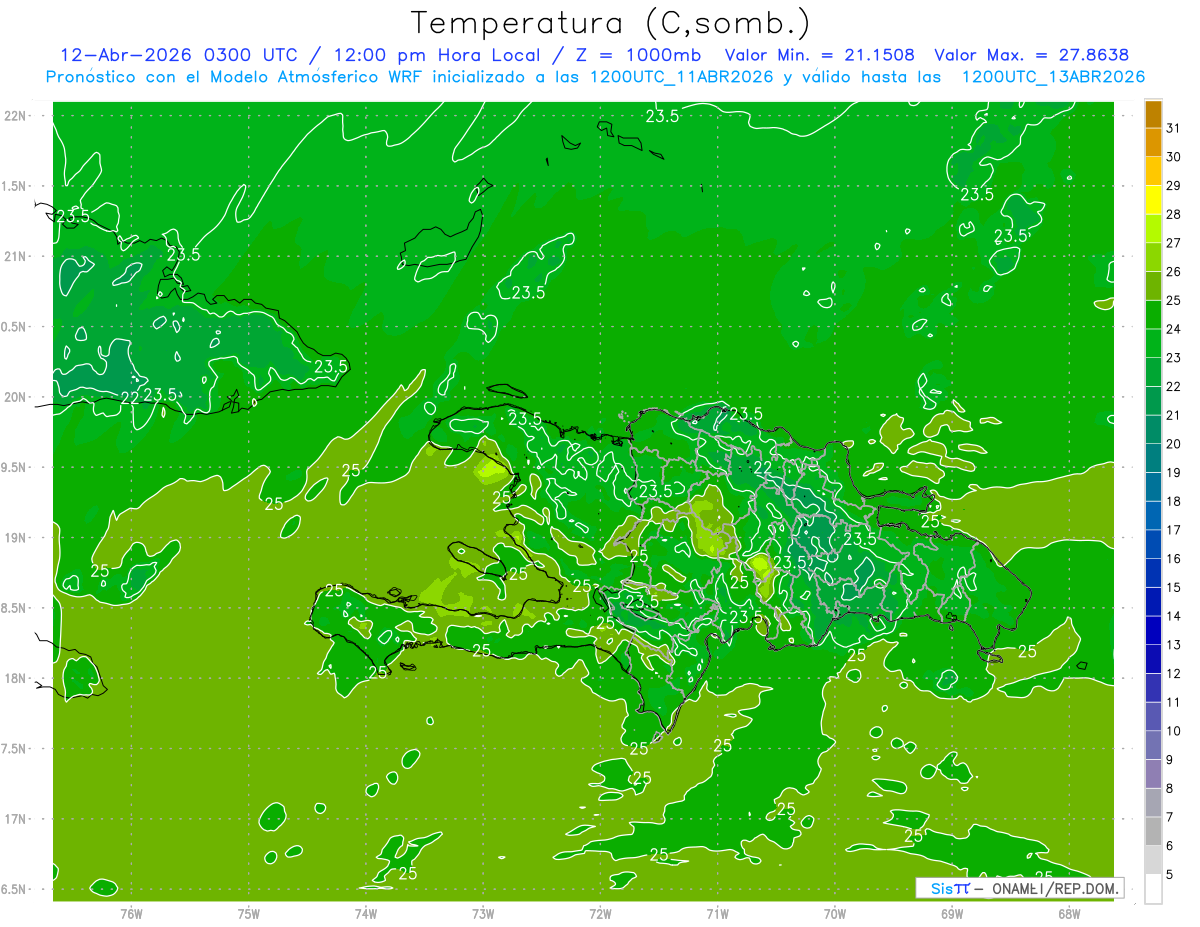Image resolution: width=1200 pixels, height=927 pixels.
Task: Click the 76W longitude axis label
Action: coord(131,914)
